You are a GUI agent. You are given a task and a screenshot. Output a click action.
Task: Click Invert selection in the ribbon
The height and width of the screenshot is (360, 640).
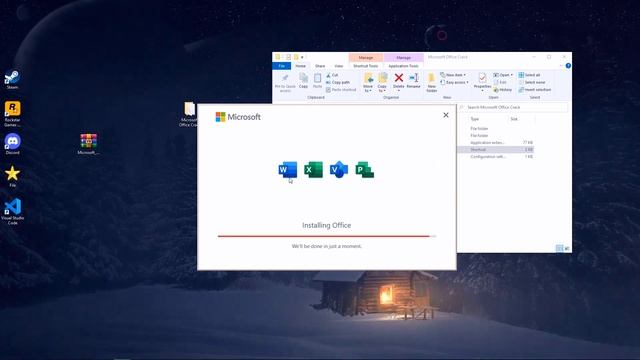tap(535, 90)
